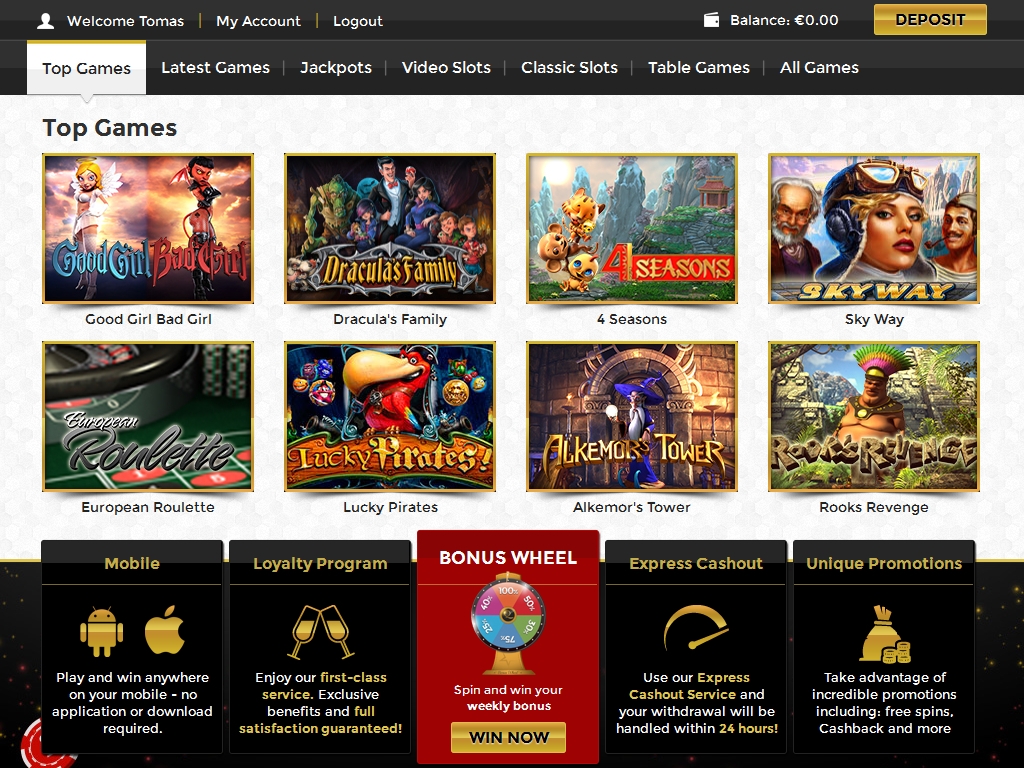Click the champagne glasses Loyalty icon
Screen dimensions: 1024x768
(320, 630)
